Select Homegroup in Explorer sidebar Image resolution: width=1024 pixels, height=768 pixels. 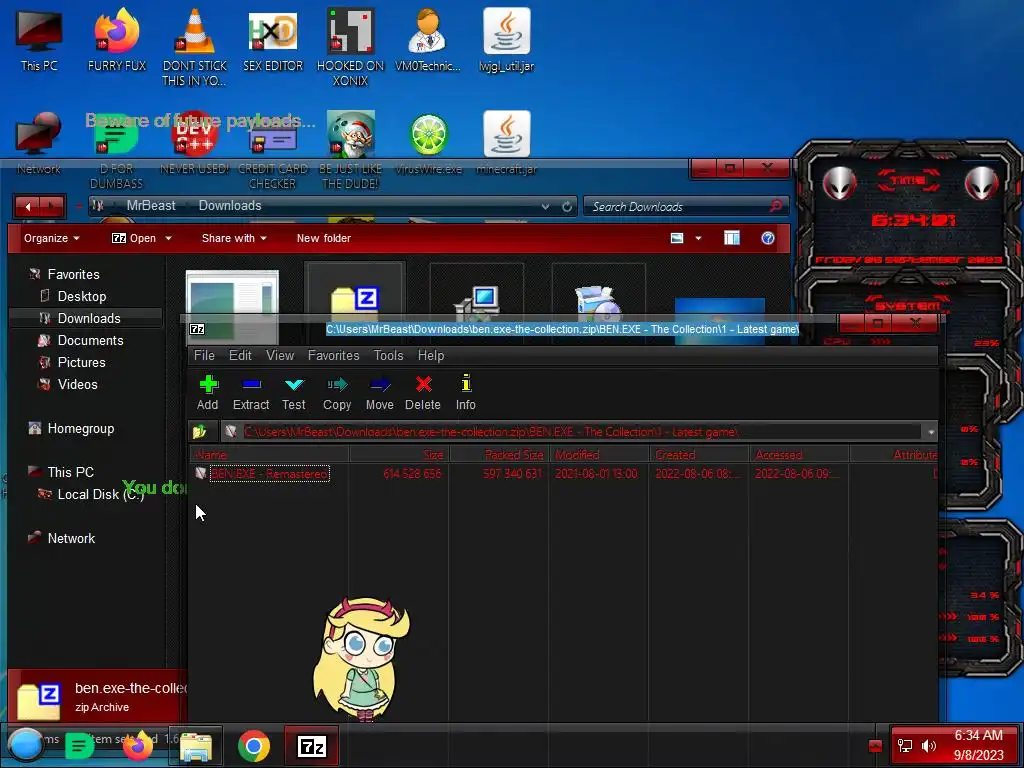(x=80, y=428)
